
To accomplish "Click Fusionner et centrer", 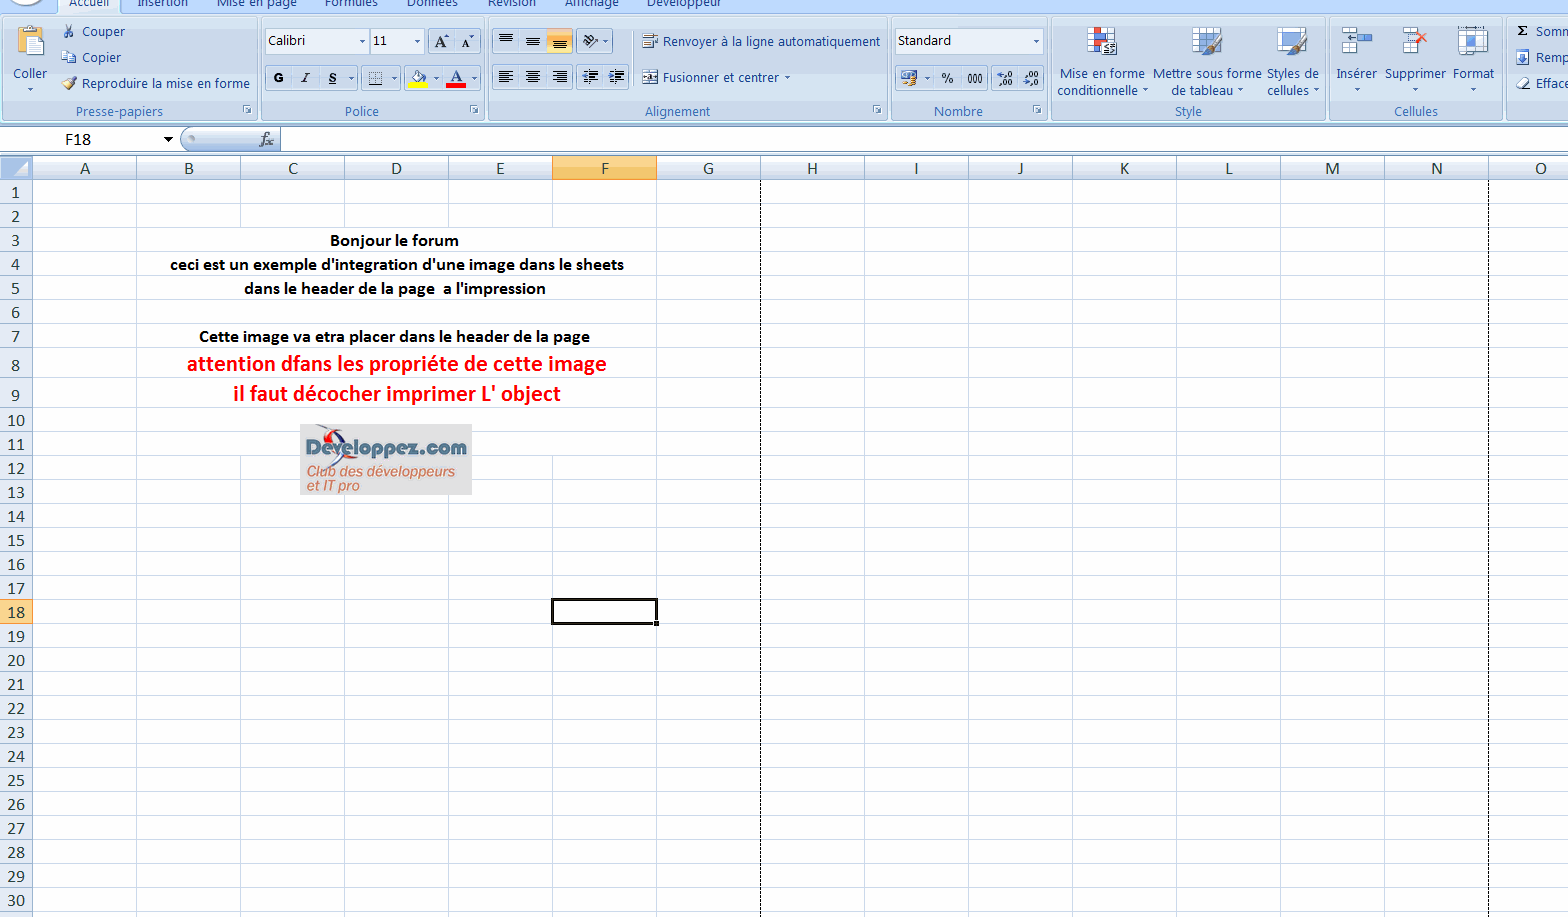I will 710,77.
